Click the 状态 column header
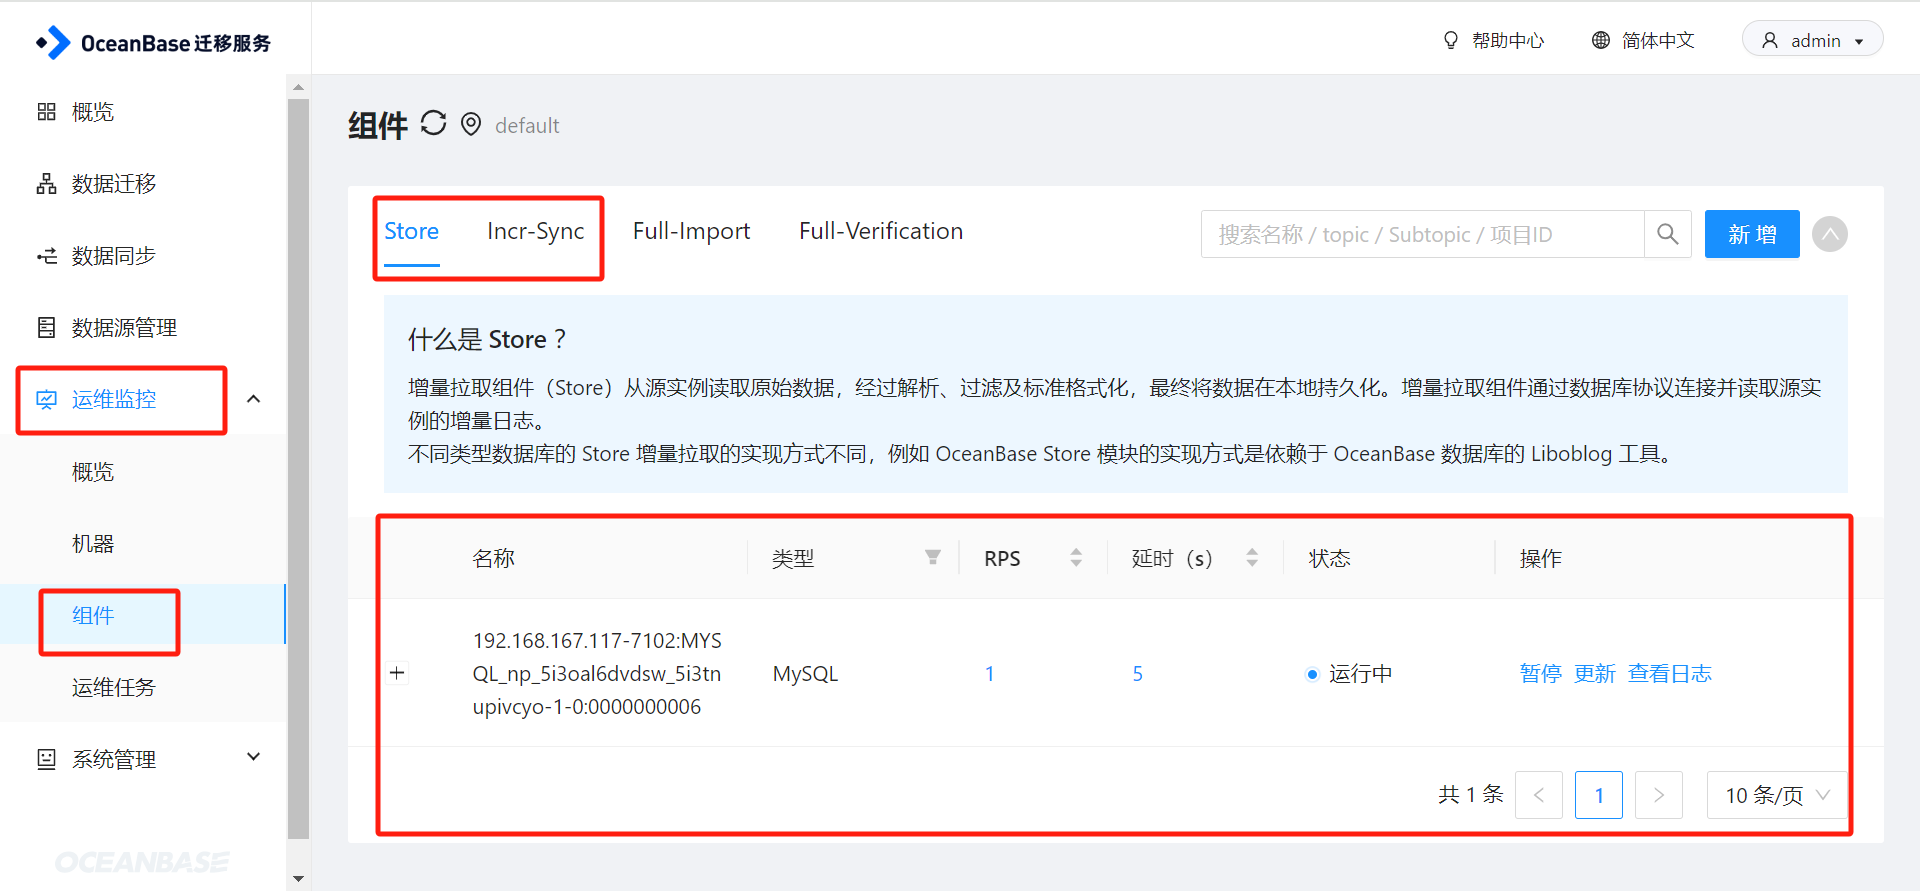The image size is (1920, 891). coord(1329,558)
